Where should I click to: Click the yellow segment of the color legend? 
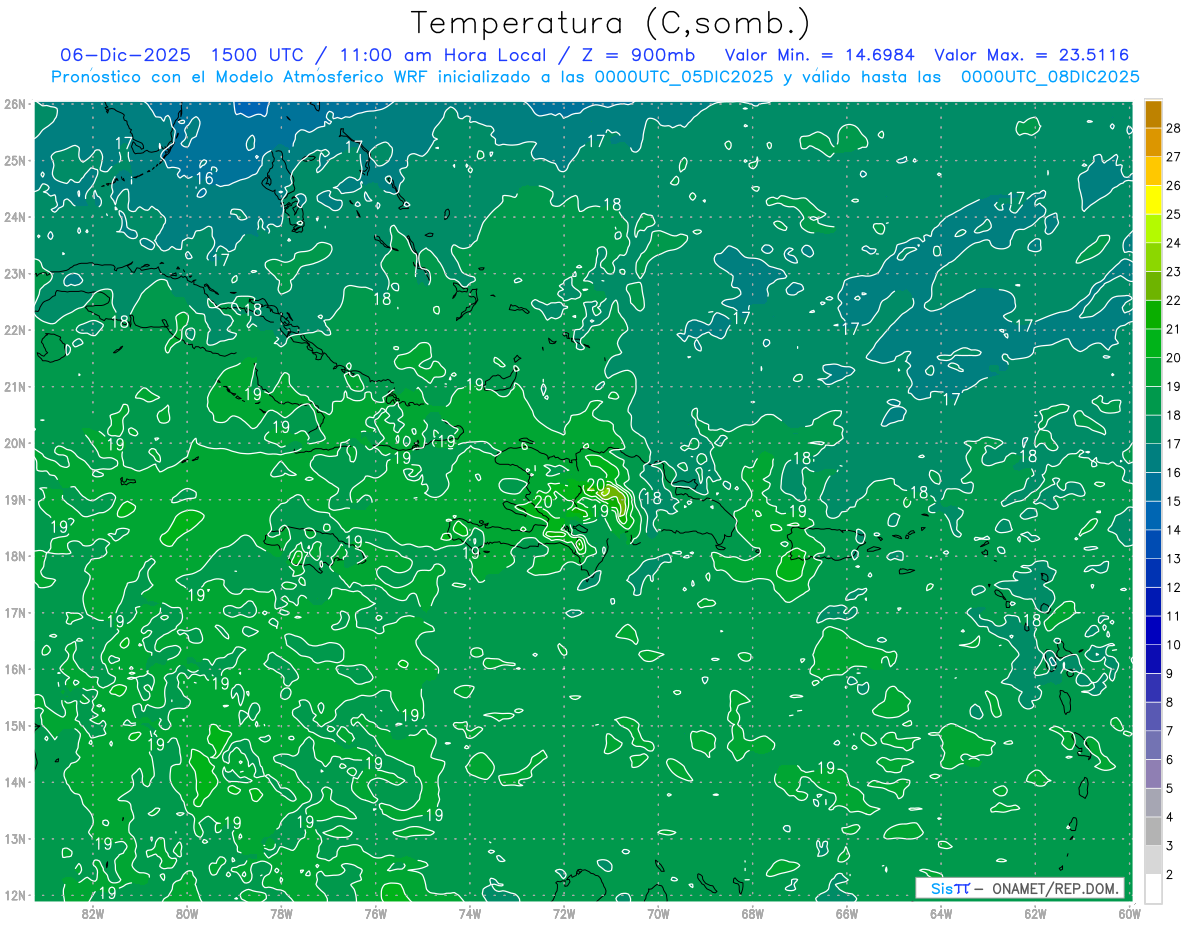point(1153,200)
